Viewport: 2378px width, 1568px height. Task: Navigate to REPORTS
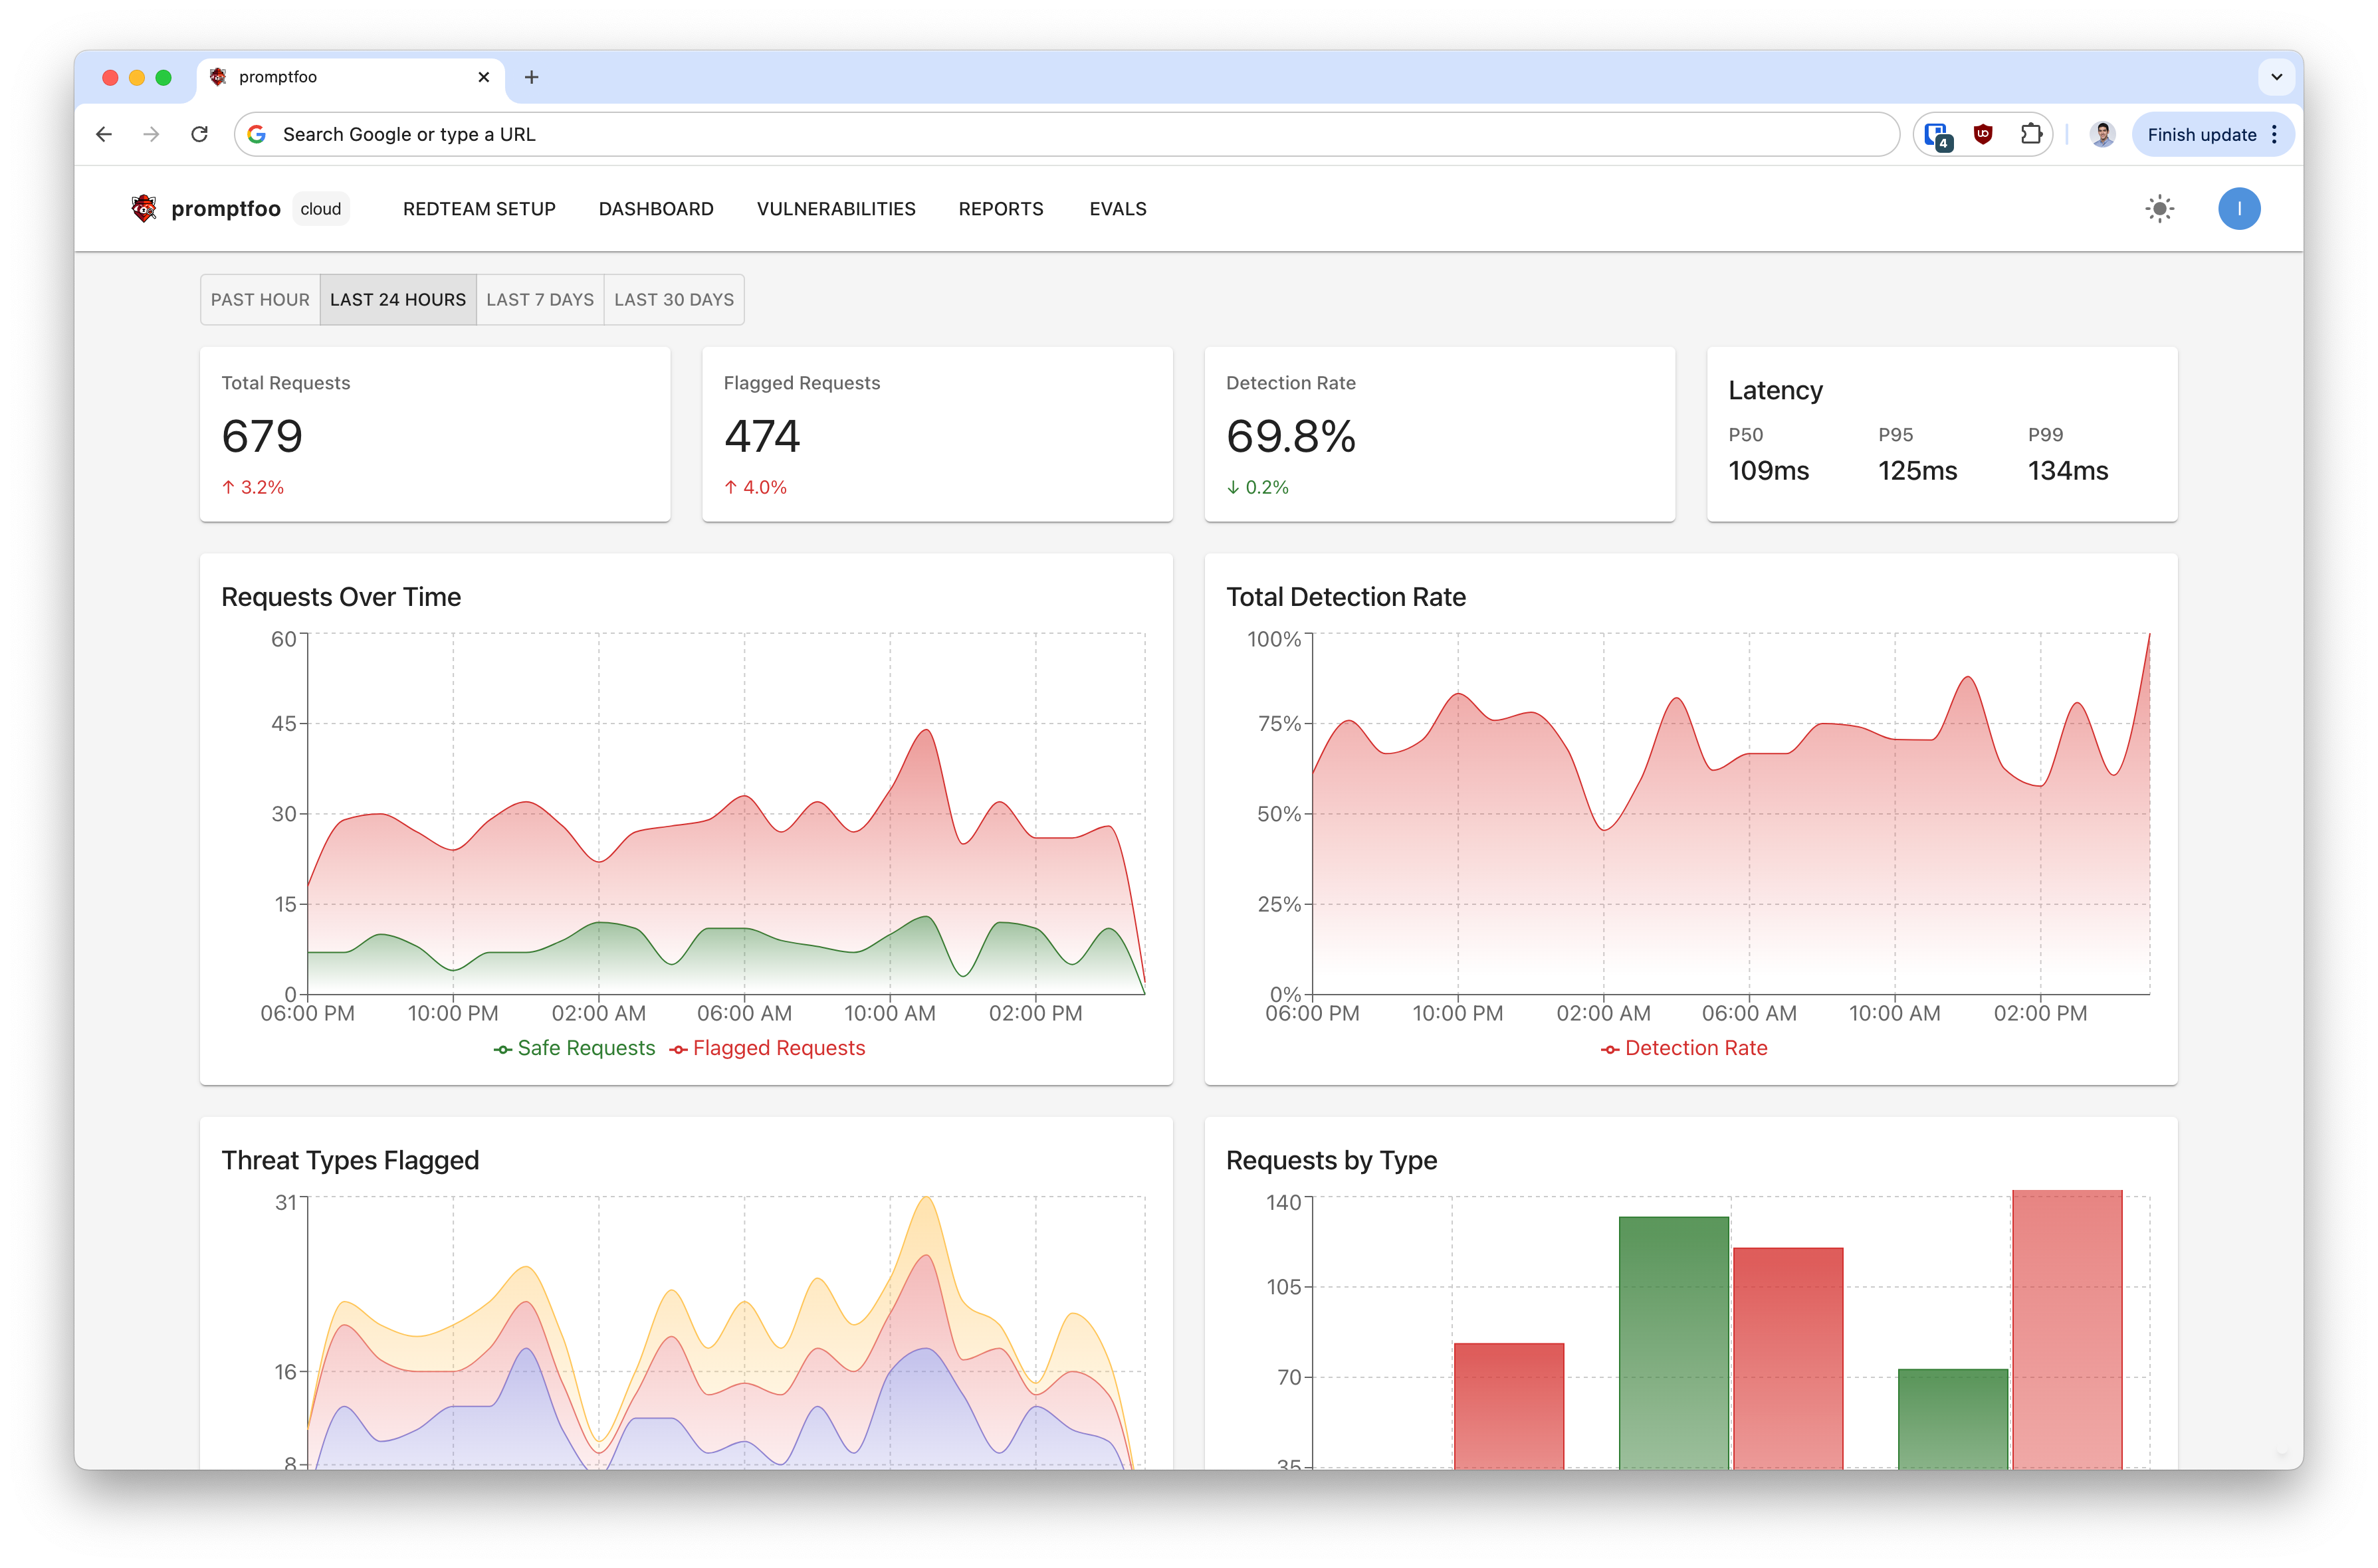click(x=1000, y=209)
